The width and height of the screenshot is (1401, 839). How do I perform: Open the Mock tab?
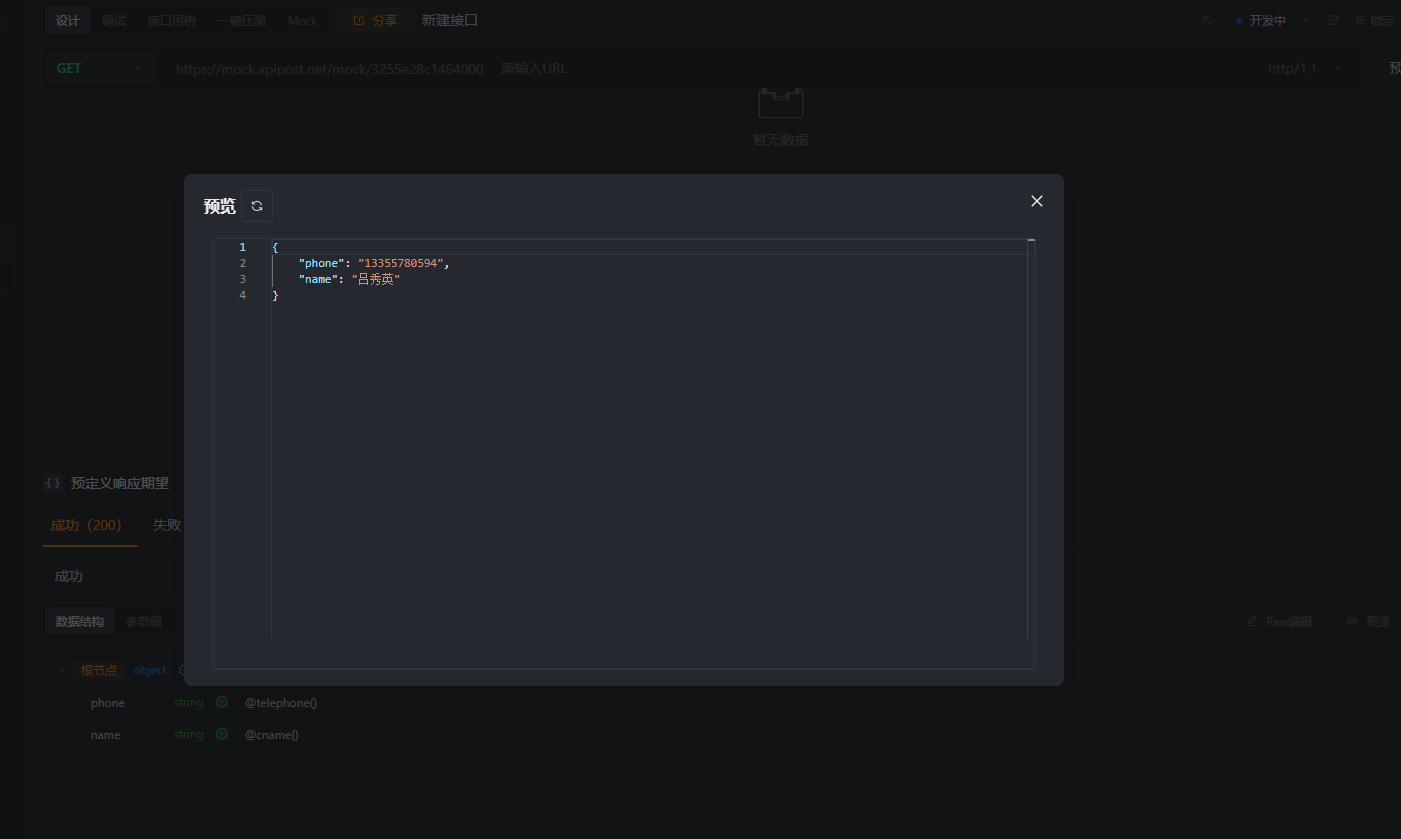click(302, 20)
